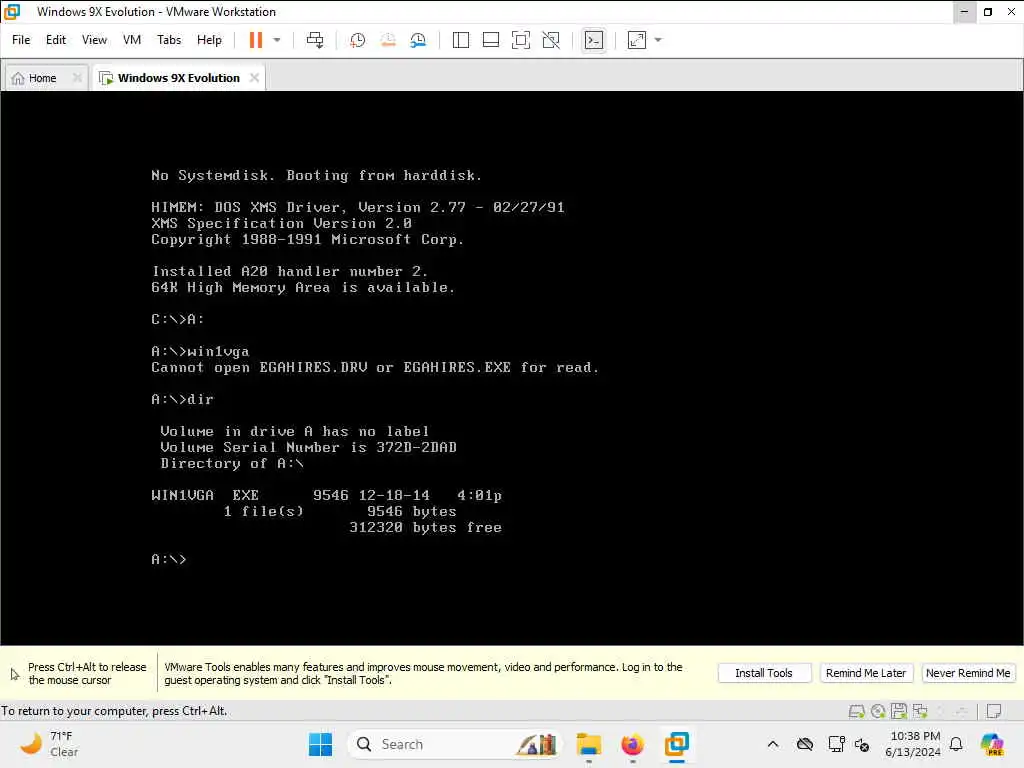Click the cloud sync tray icon
The height and width of the screenshot is (768, 1024).
[805, 744]
